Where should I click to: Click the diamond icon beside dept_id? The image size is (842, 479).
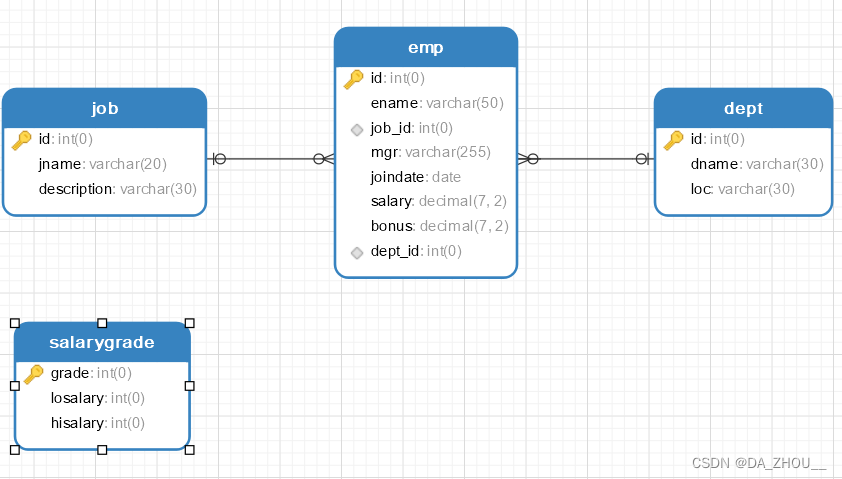(355, 252)
